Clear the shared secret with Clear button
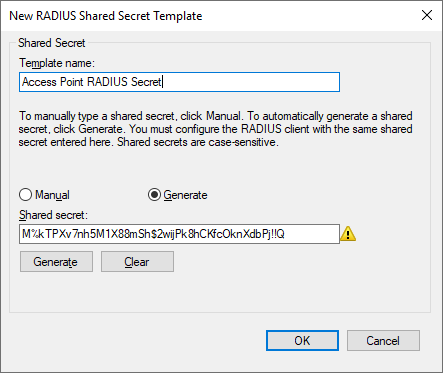 coord(137,262)
